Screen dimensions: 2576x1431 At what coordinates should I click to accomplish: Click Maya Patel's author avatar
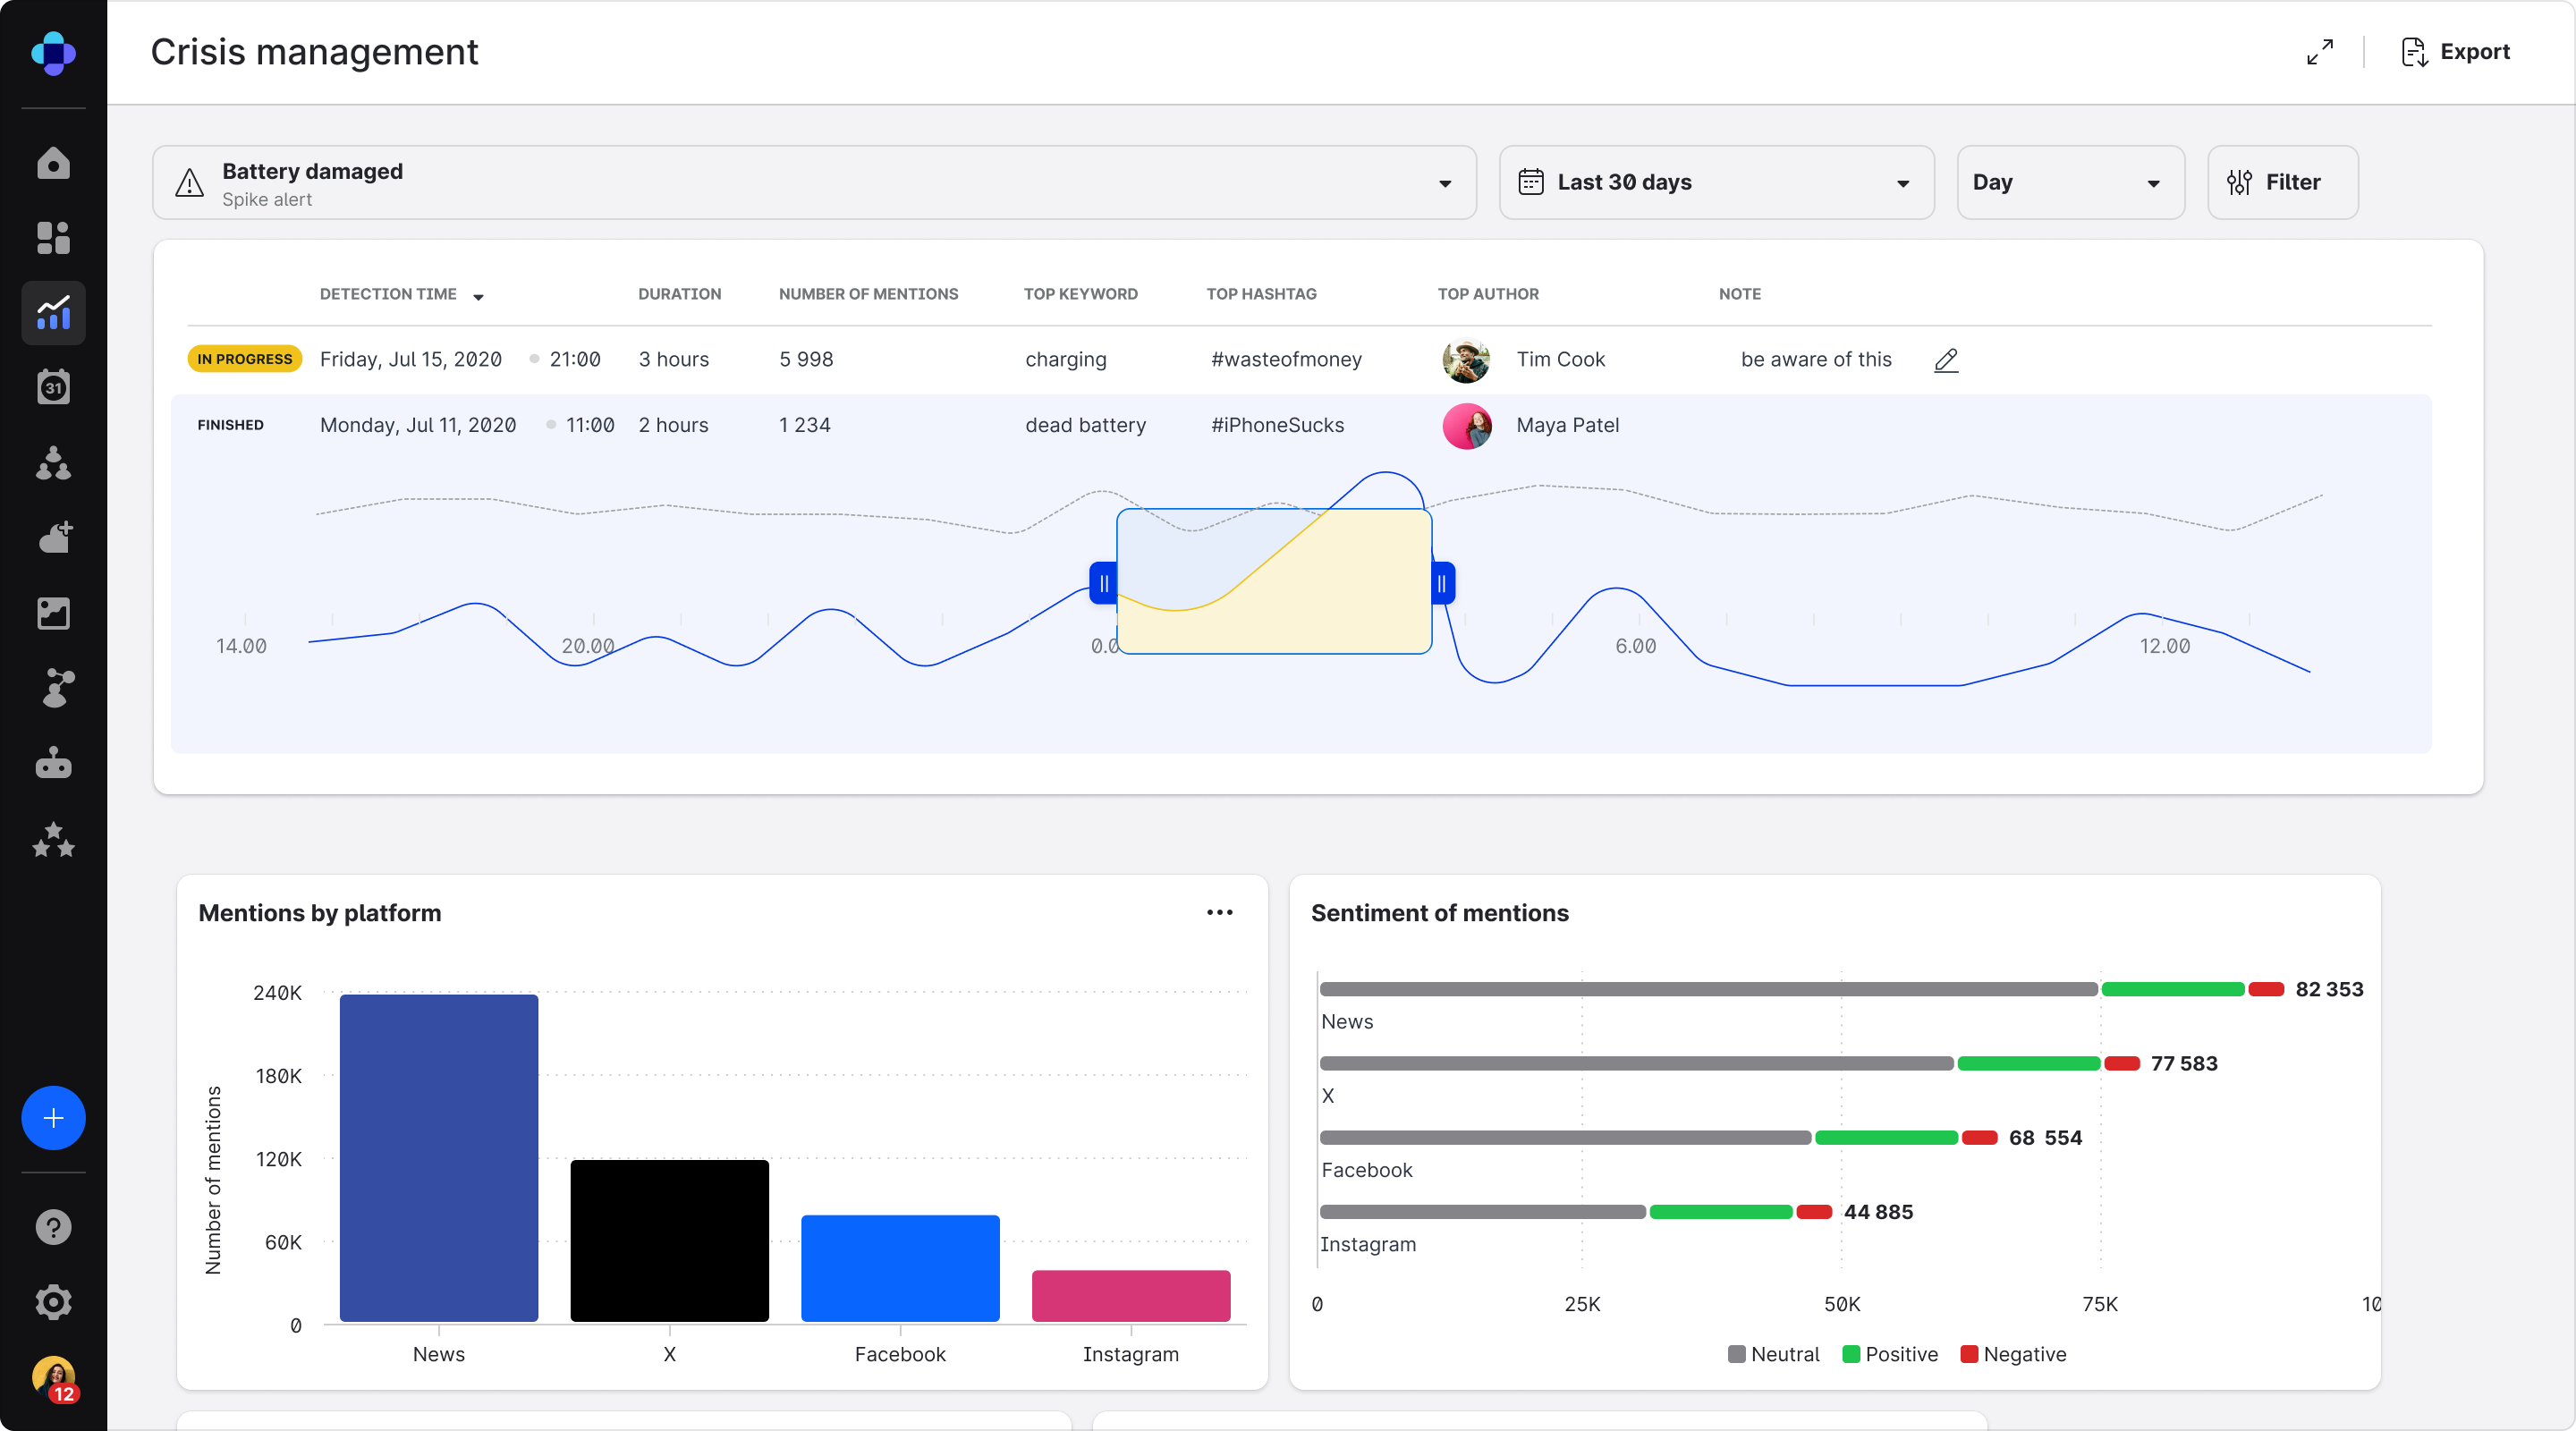point(1467,426)
